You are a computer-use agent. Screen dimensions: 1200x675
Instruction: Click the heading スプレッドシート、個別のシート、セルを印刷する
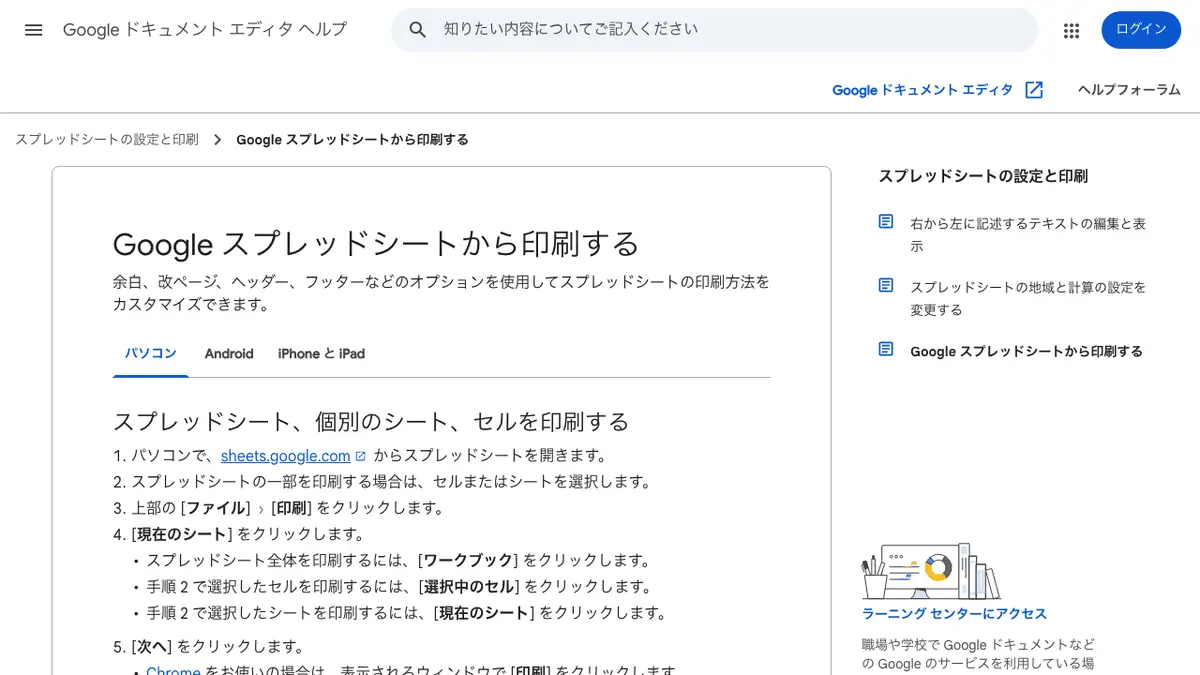[371, 421]
